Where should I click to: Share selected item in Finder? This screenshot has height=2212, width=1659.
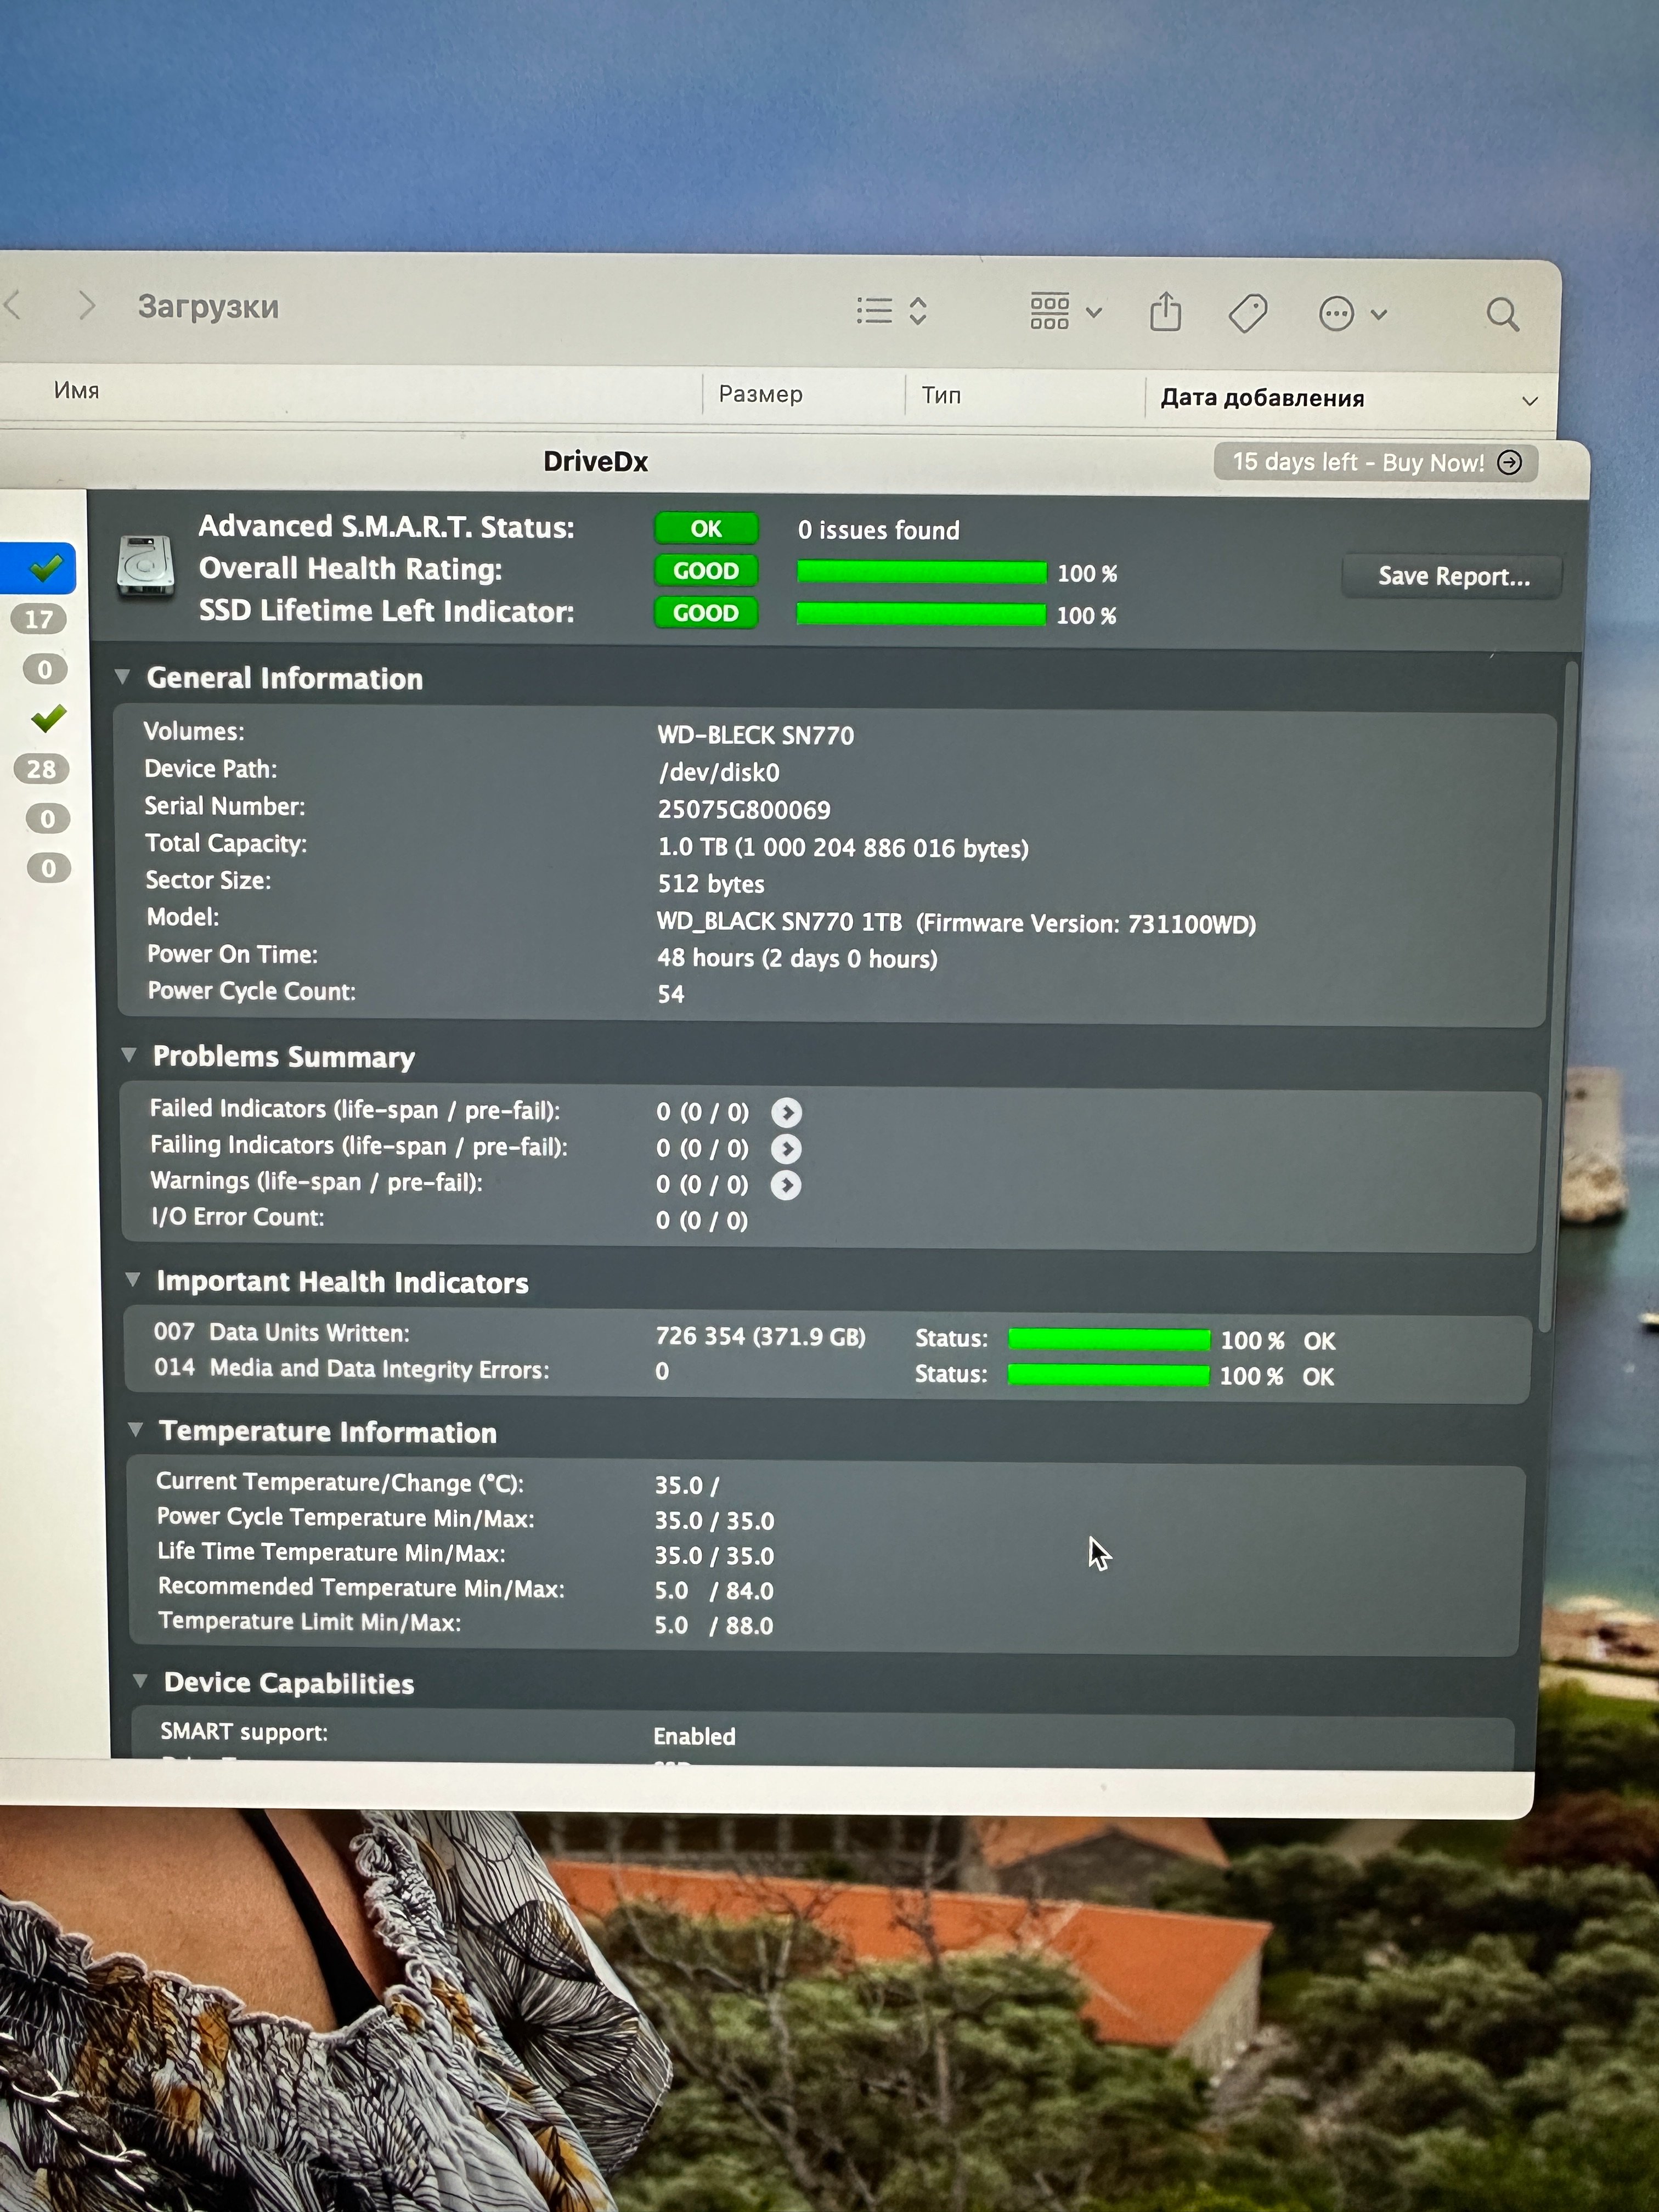click(1165, 311)
